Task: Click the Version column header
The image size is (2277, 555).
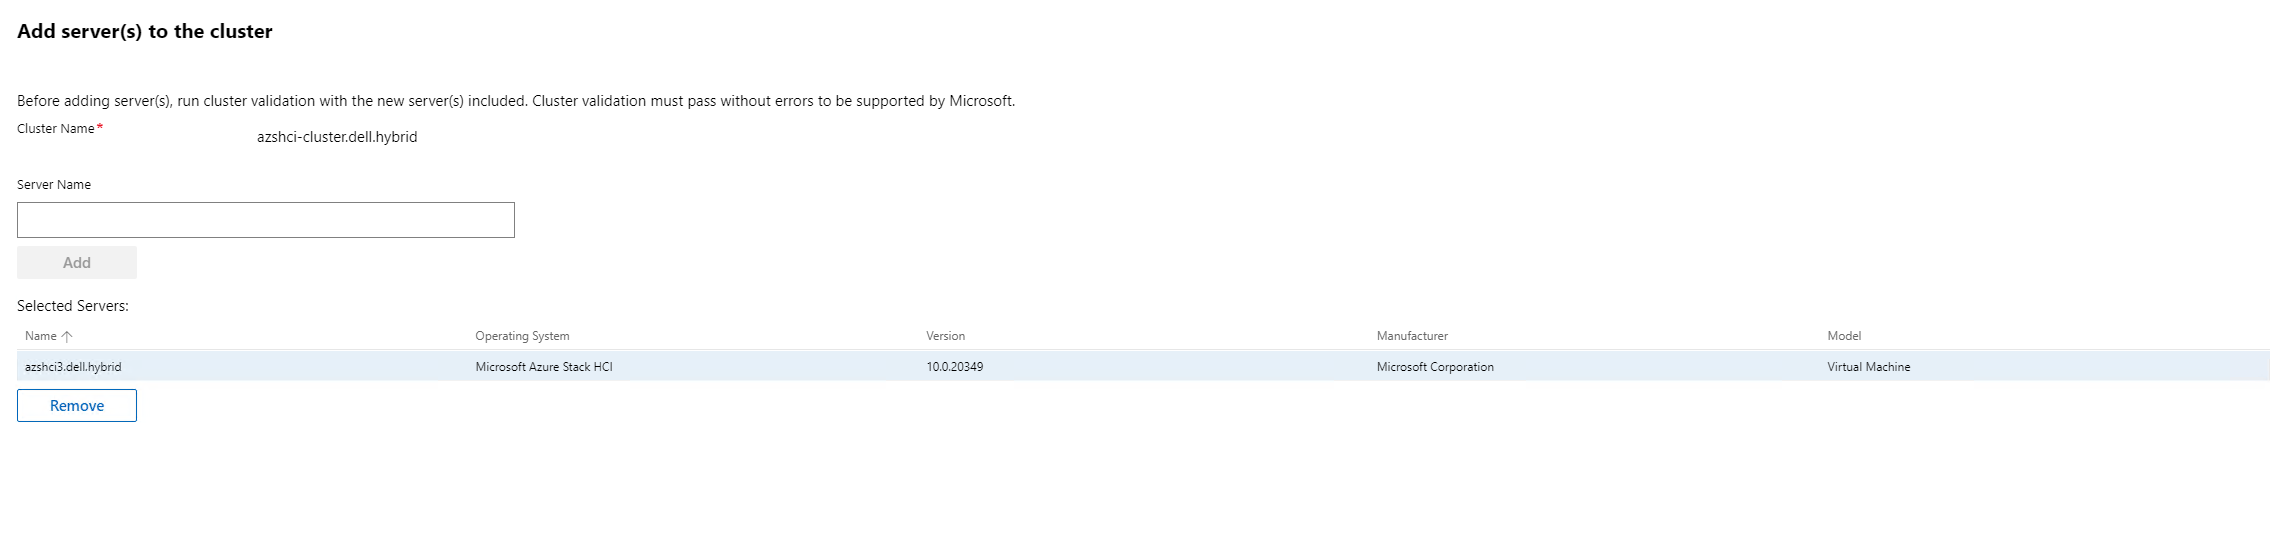Action: [x=945, y=336]
